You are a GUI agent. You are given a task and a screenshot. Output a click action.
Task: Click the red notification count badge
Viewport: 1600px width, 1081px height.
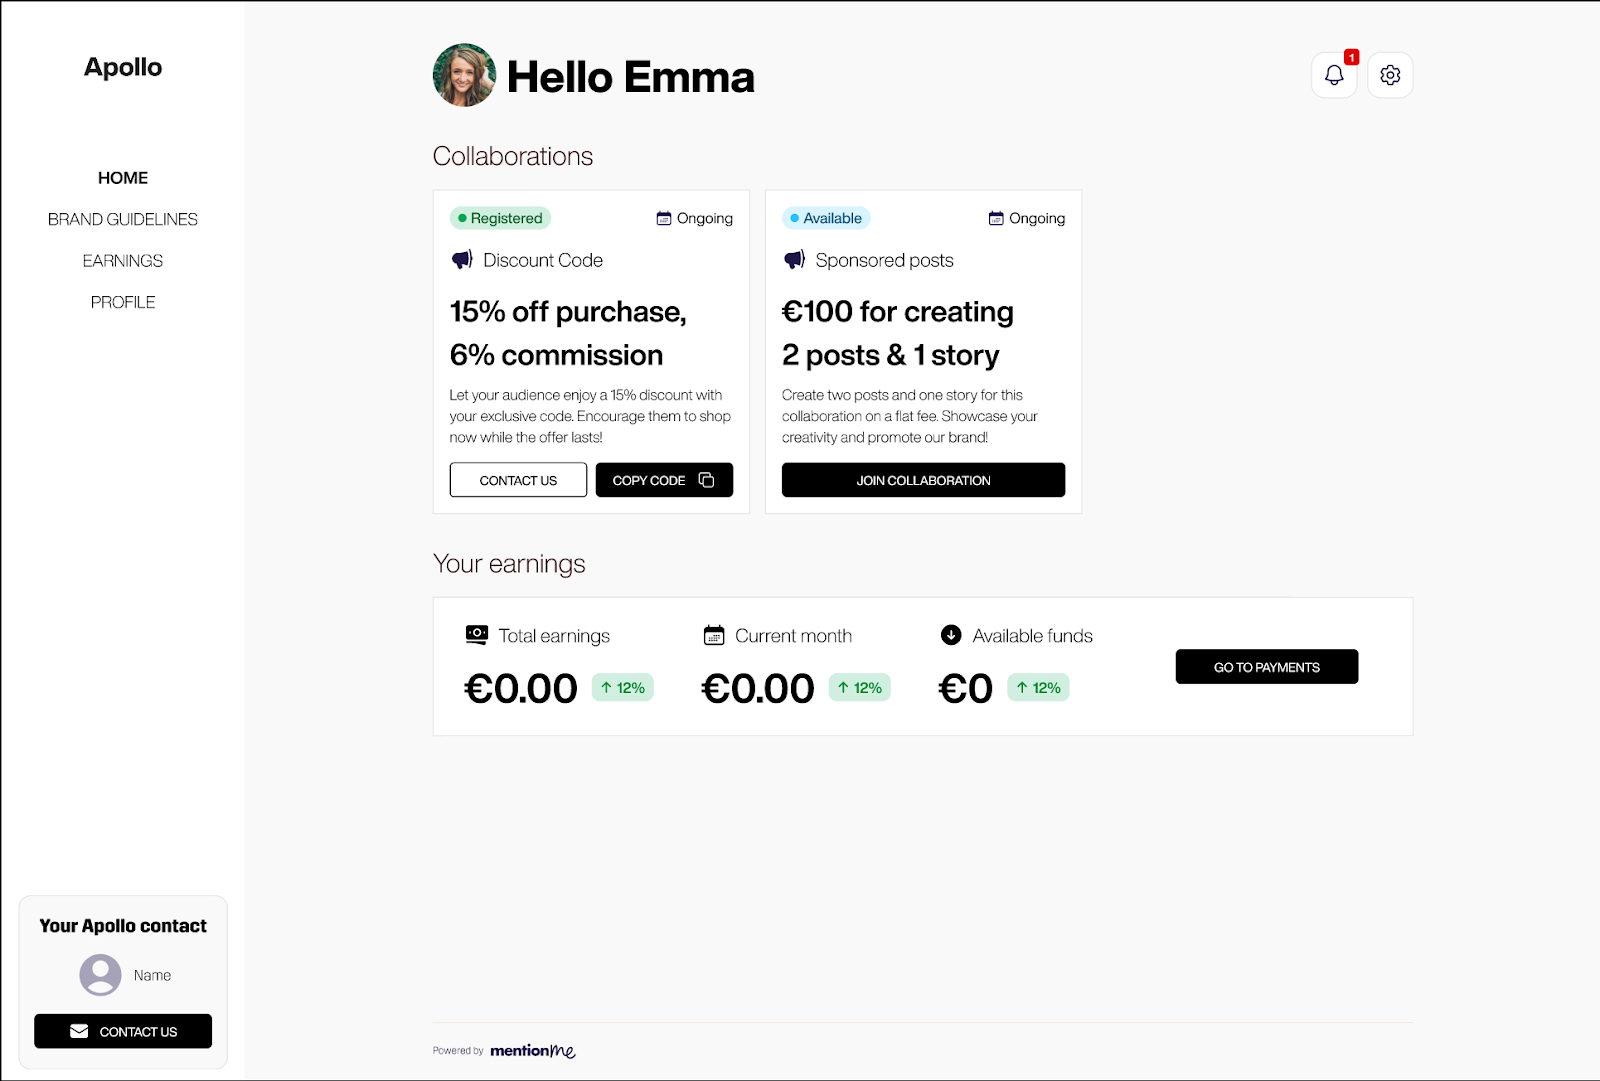coord(1351,57)
